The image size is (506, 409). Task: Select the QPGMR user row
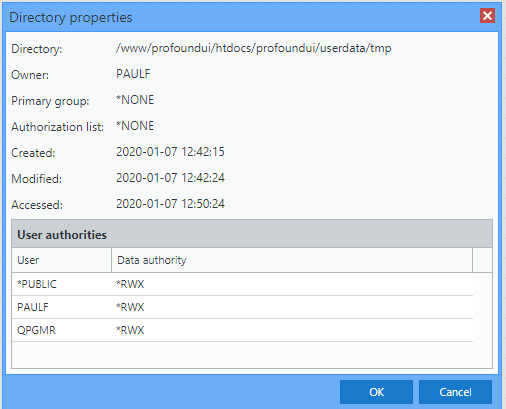click(242, 330)
